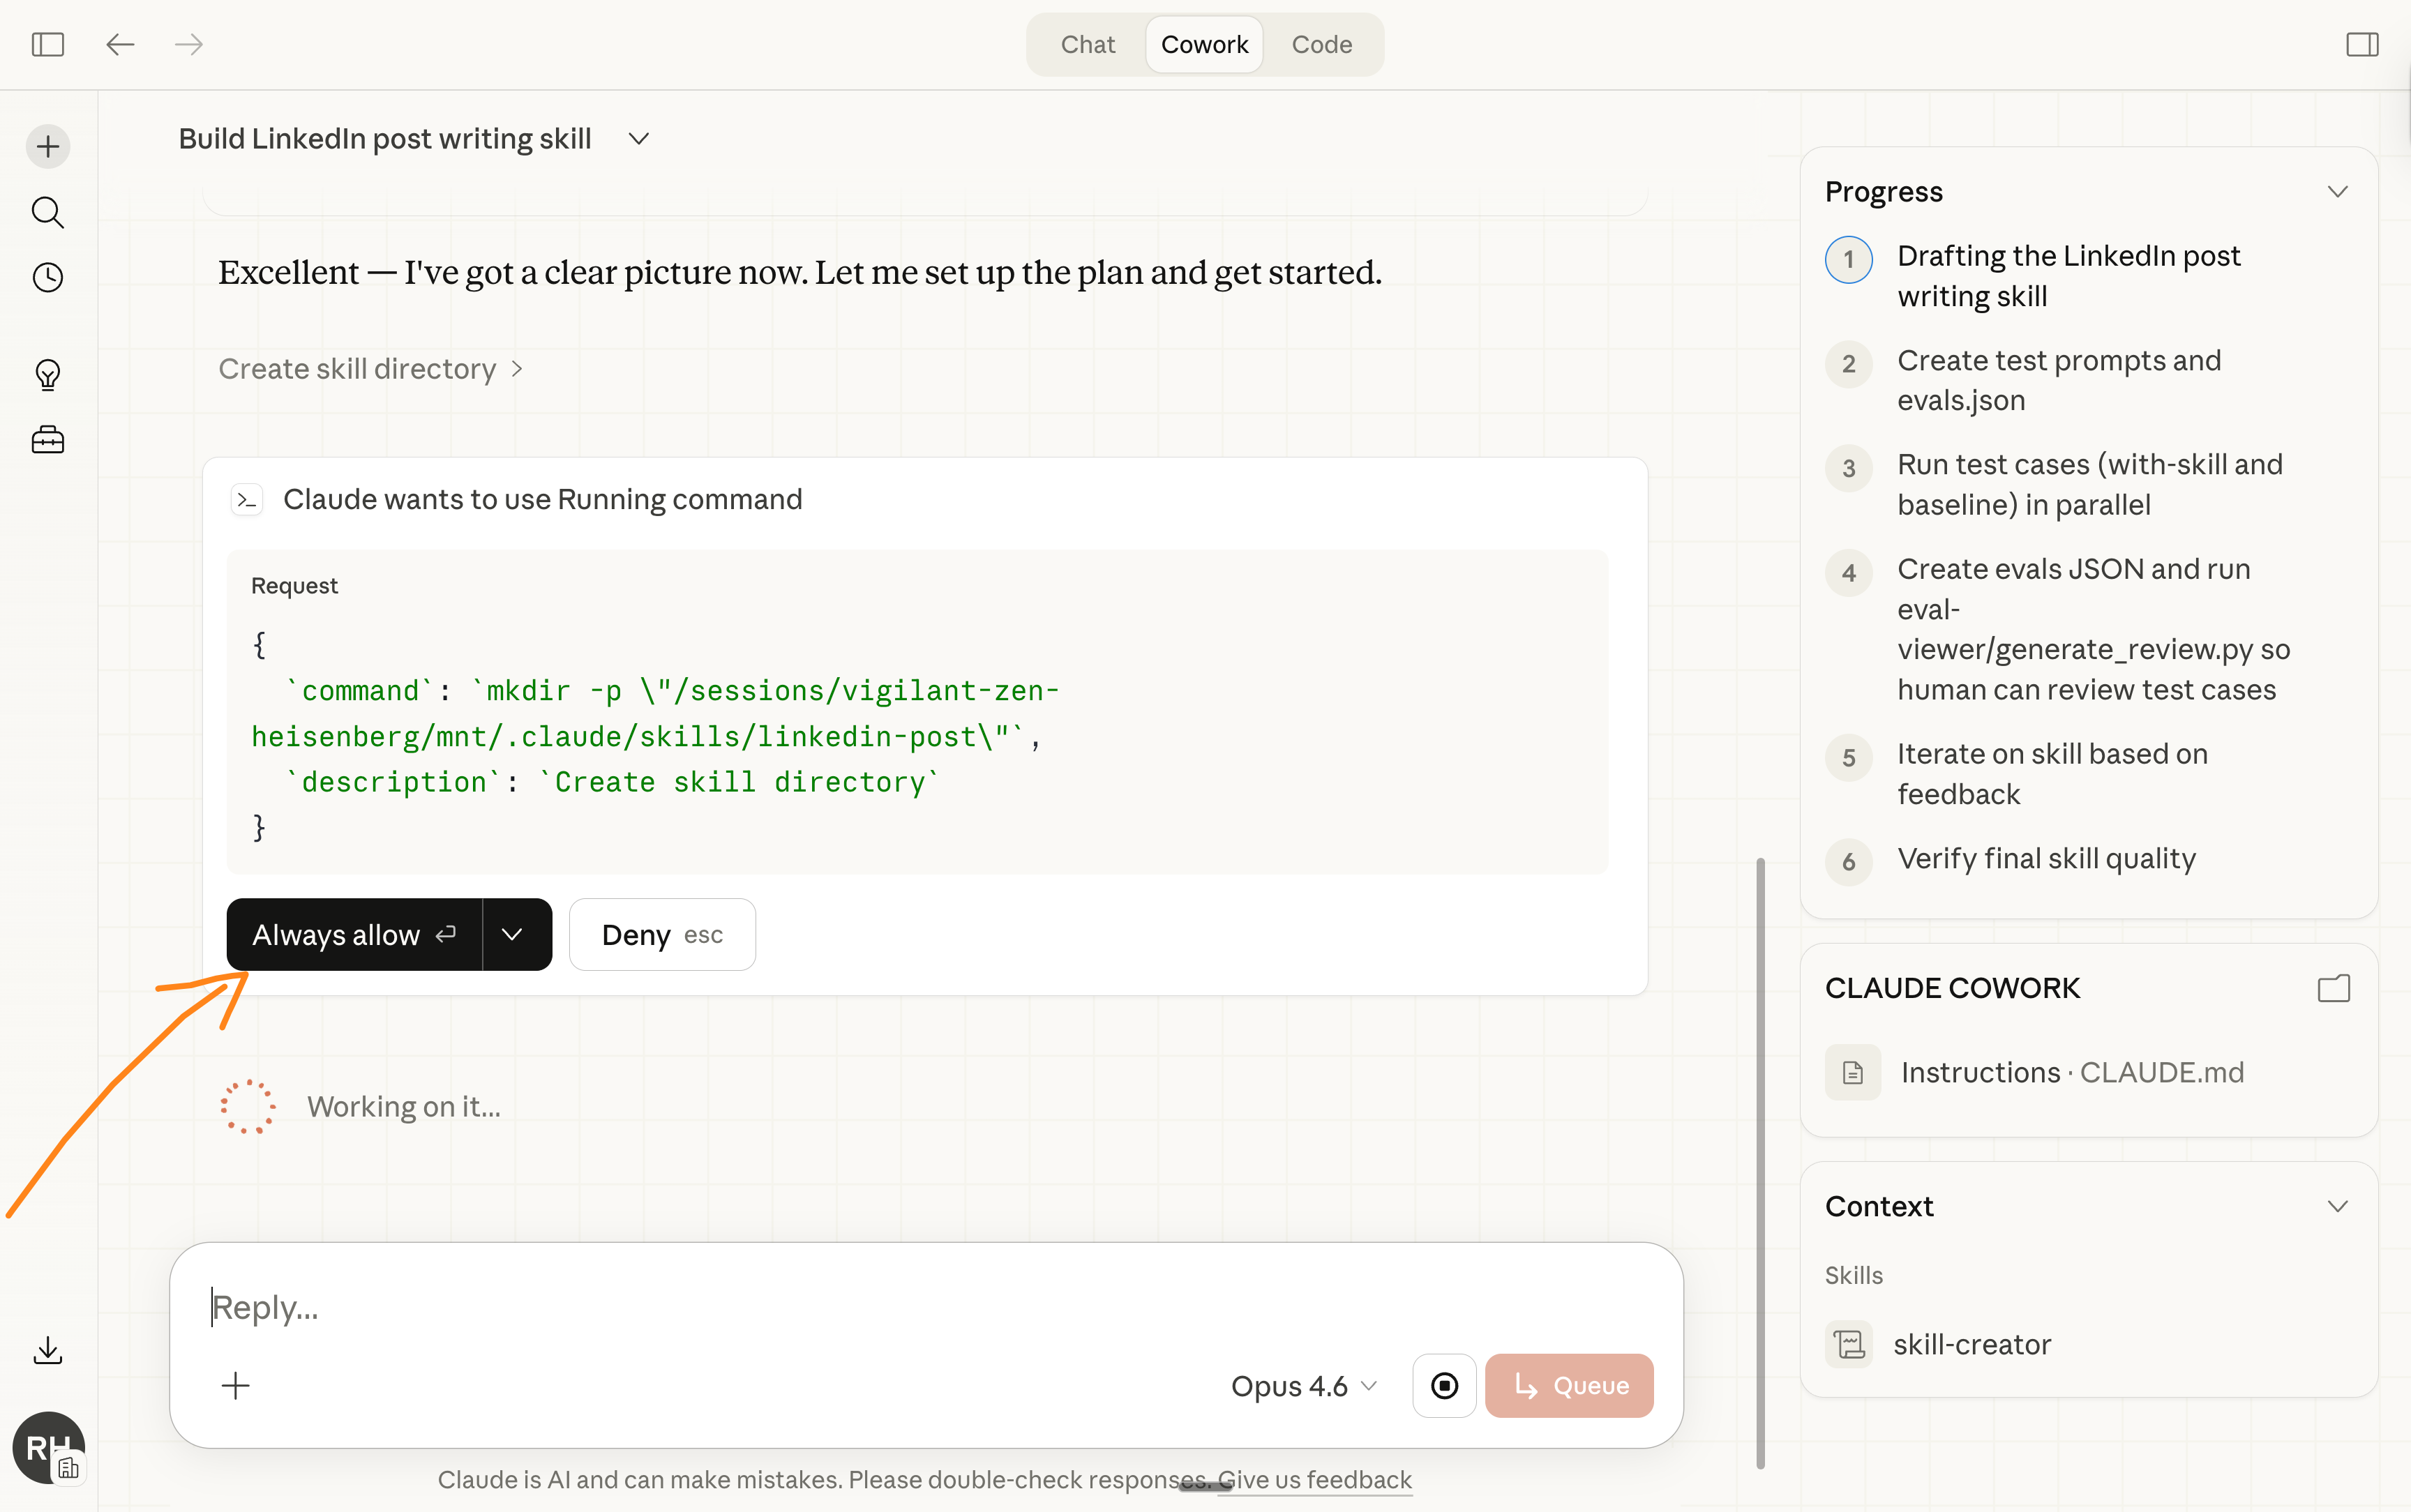Click the attach plus icon in reply box
The width and height of the screenshot is (2411, 1512).
pyautogui.click(x=235, y=1385)
